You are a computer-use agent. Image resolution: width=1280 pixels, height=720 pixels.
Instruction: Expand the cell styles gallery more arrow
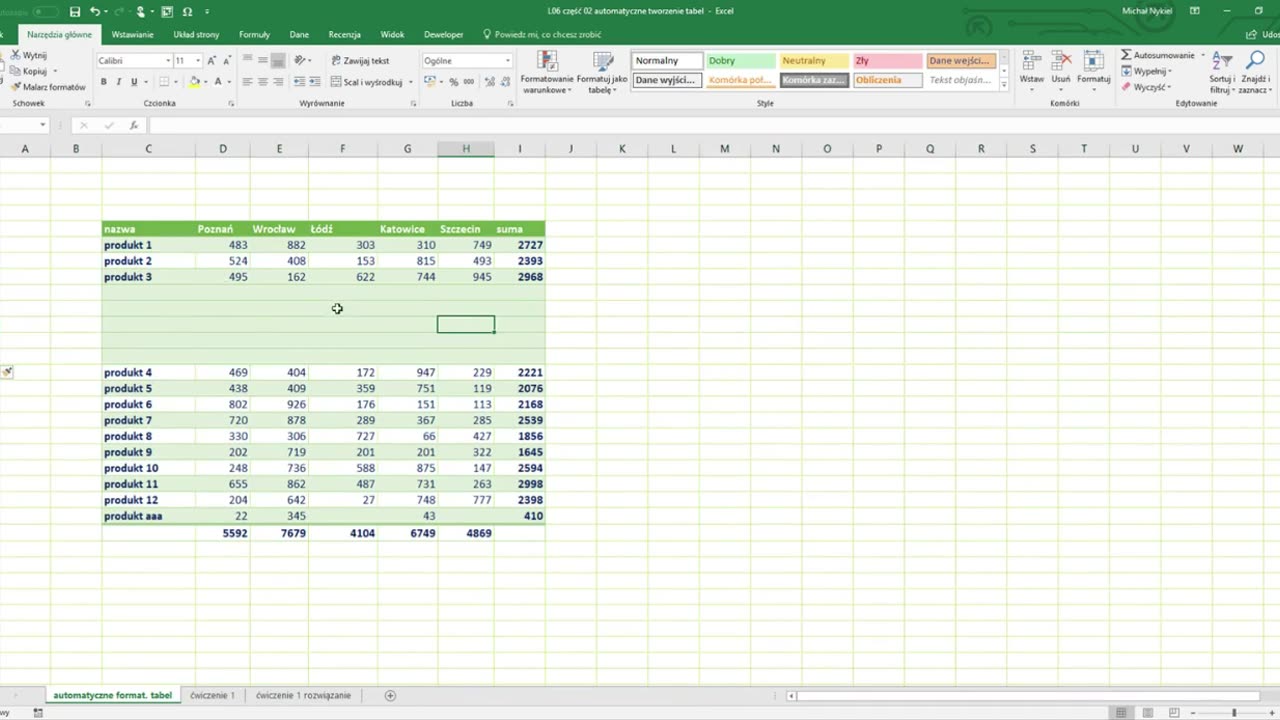coord(1004,84)
